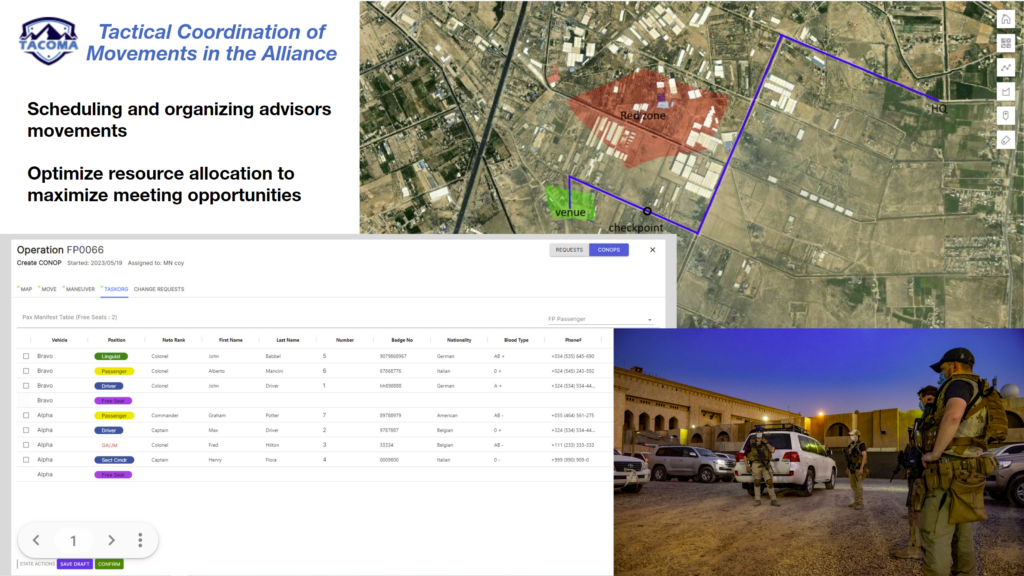Select the route line drawing tool
1024x576 pixels.
click(1005, 67)
